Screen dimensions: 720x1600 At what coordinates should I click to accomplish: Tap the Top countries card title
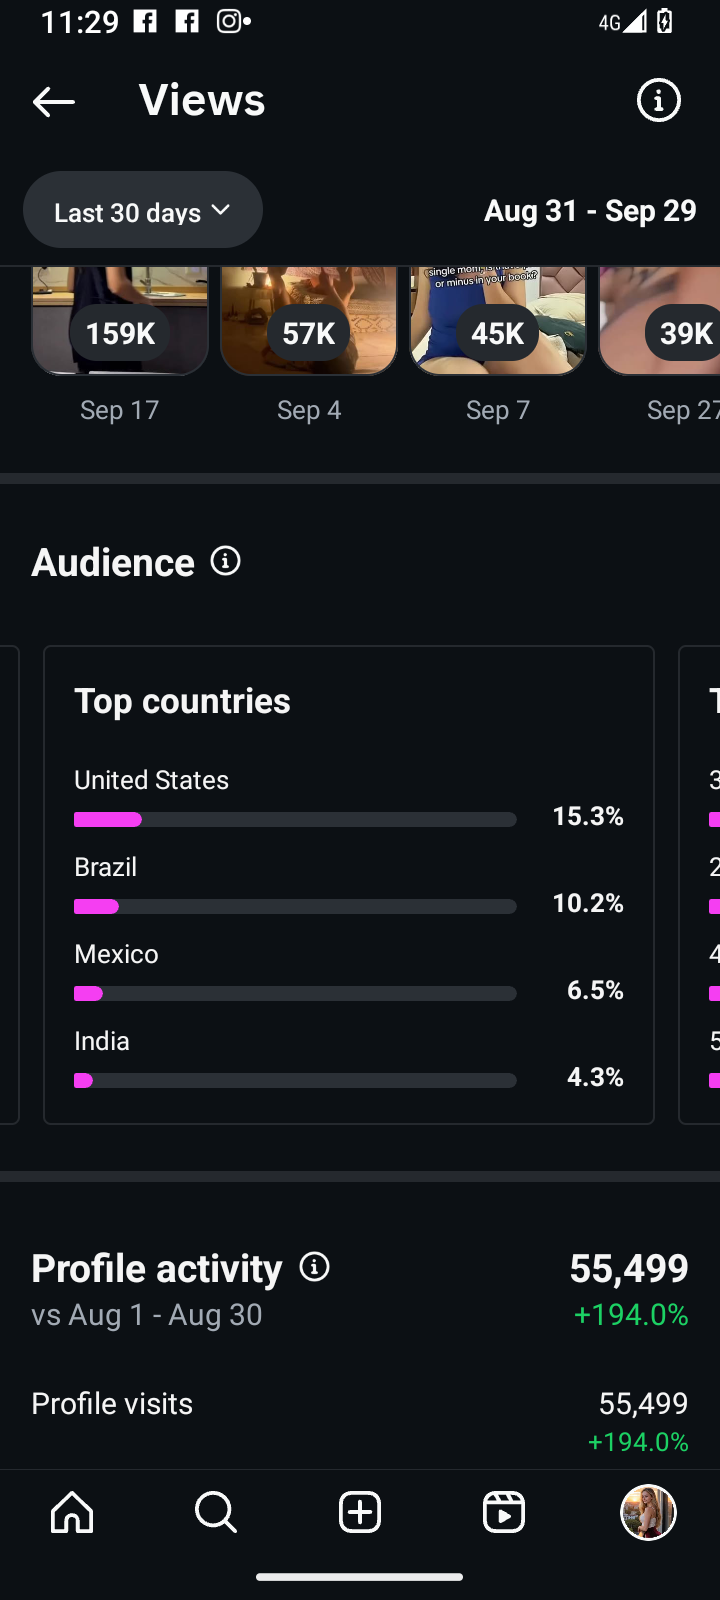coord(182,701)
